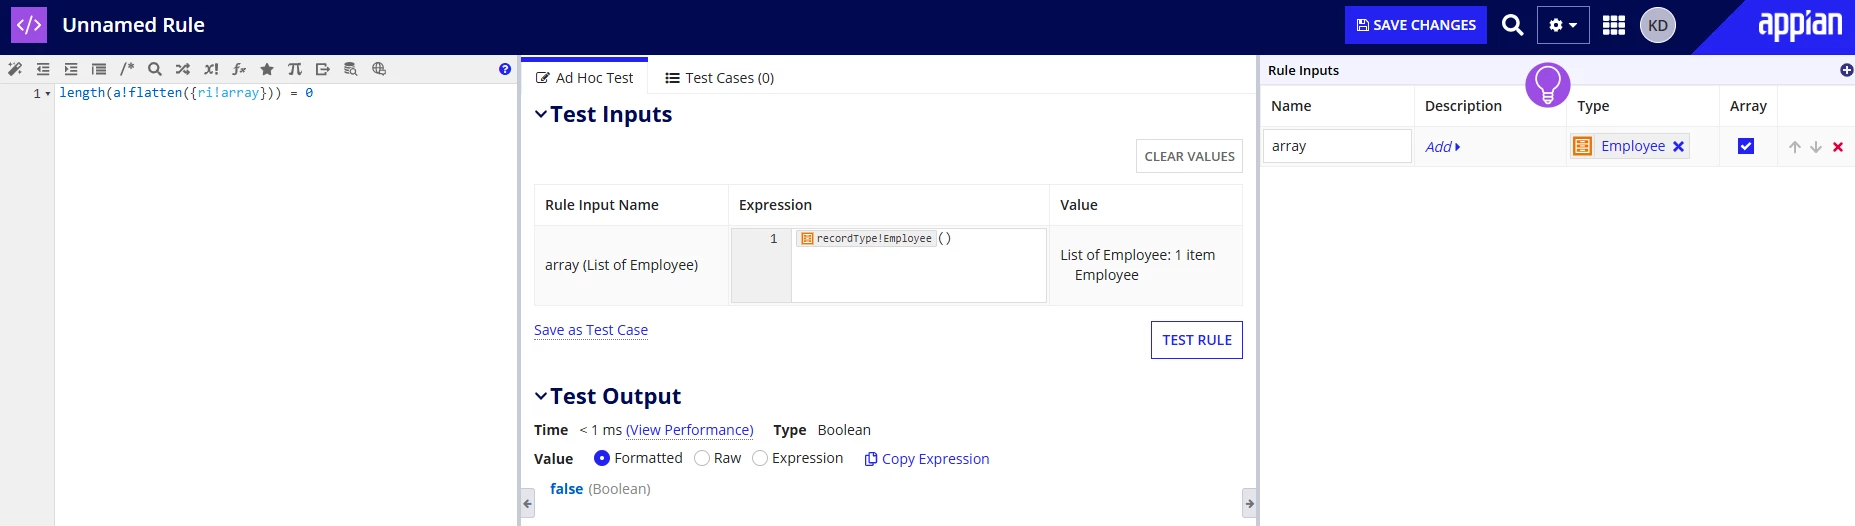Image resolution: width=1855 pixels, height=526 pixels.
Task: Collapse the Test Inputs section
Action: pyautogui.click(x=541, y=114)
